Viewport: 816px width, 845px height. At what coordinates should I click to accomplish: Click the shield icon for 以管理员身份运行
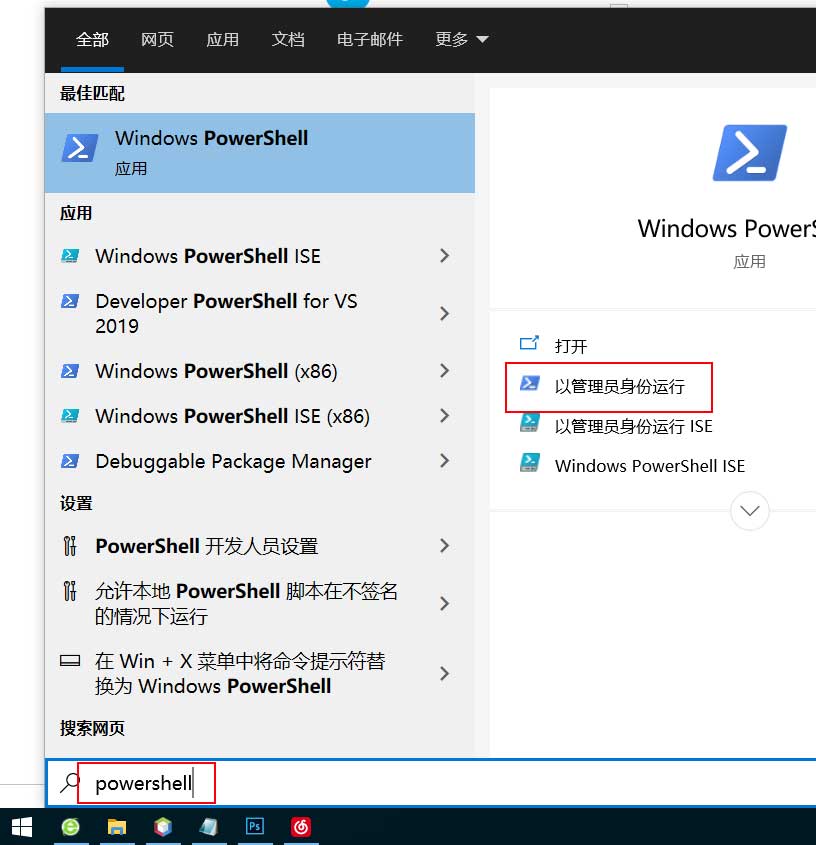tap(530, 383)
